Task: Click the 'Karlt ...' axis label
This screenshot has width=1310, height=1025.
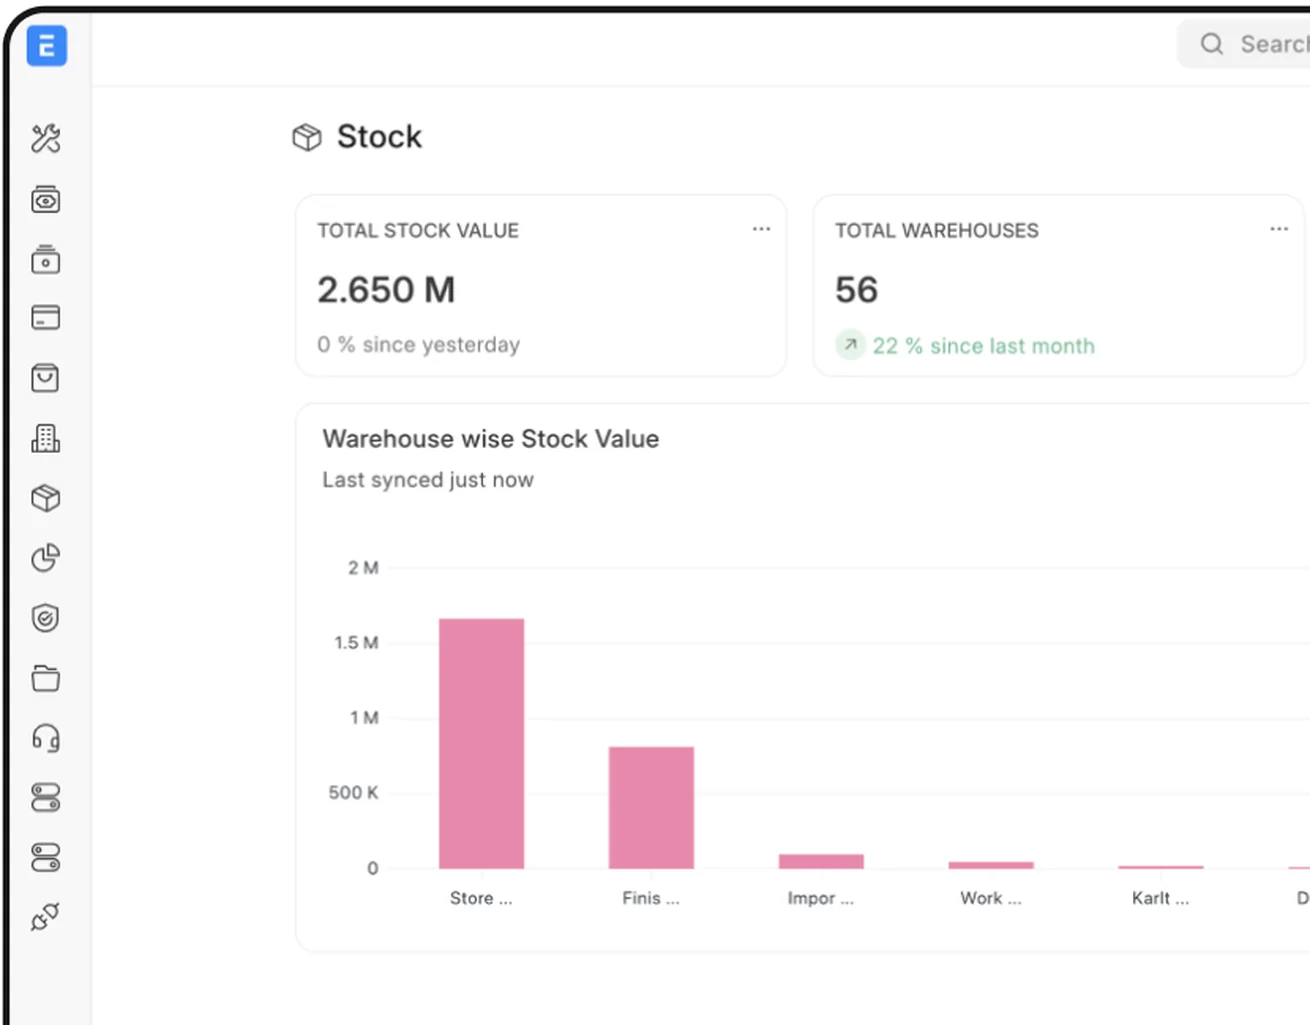Action: pyautogui.click(x=1161, y=898)
